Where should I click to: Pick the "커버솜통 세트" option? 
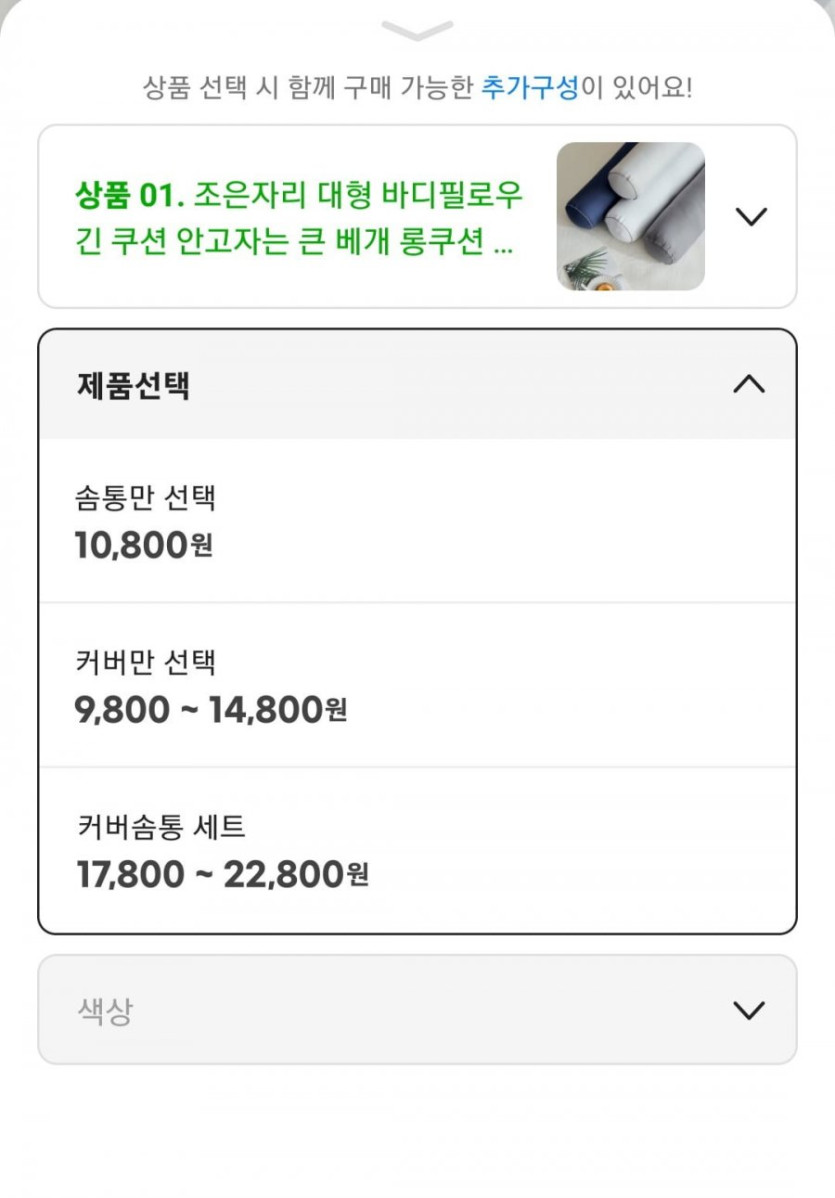(160, 827)
